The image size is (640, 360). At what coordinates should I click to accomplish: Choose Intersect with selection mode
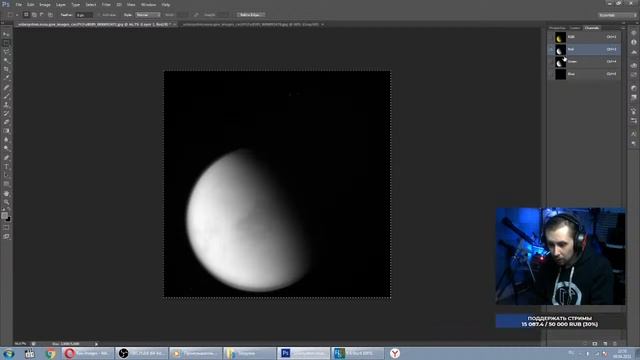pos(50,15)
